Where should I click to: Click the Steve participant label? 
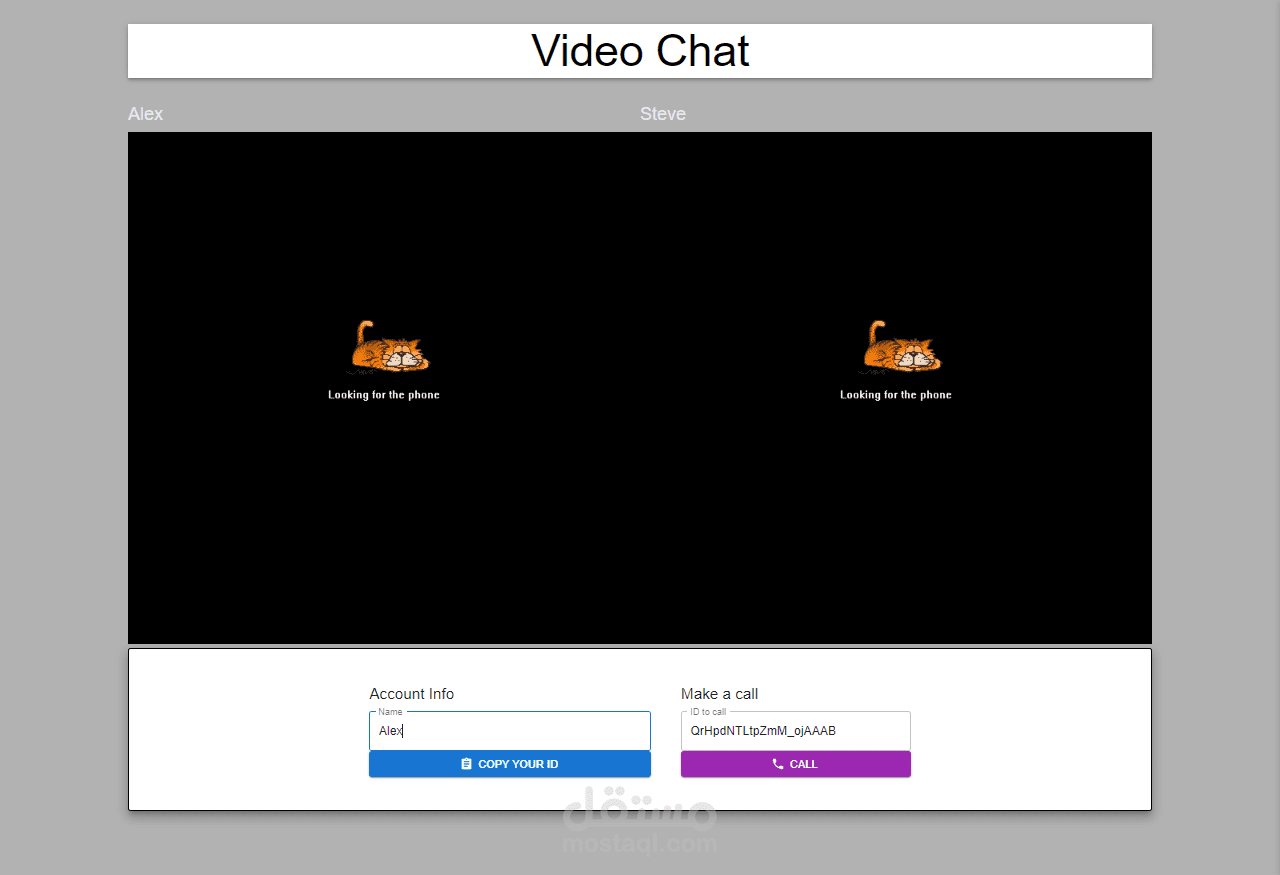click(x=662, y=113)
